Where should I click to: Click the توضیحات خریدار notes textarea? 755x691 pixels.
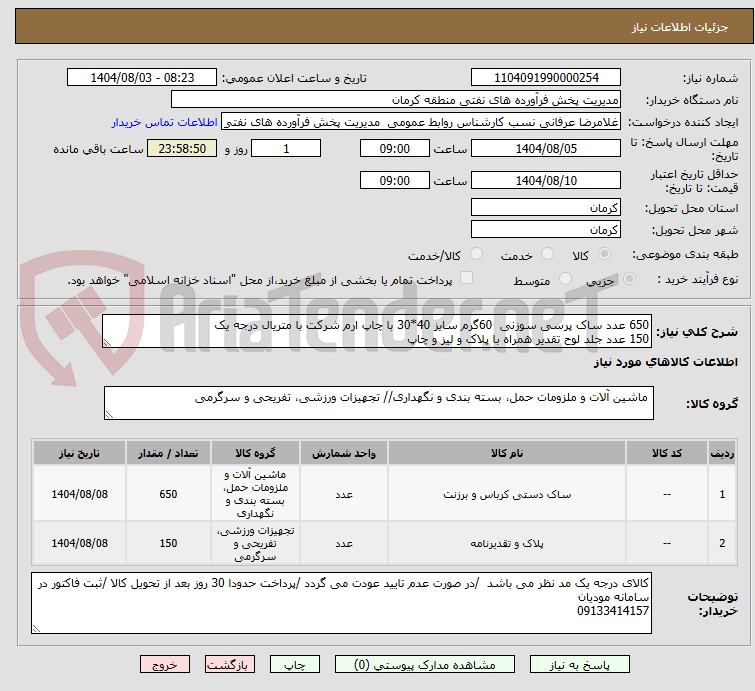(341, 603)
